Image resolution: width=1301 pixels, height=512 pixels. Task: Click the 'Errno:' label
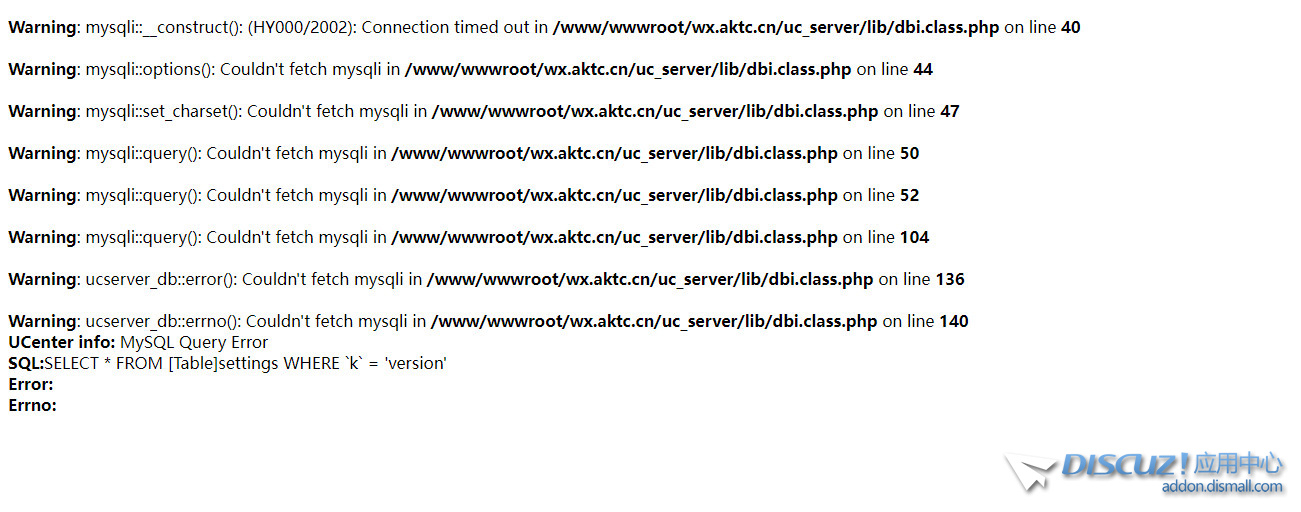33,406
